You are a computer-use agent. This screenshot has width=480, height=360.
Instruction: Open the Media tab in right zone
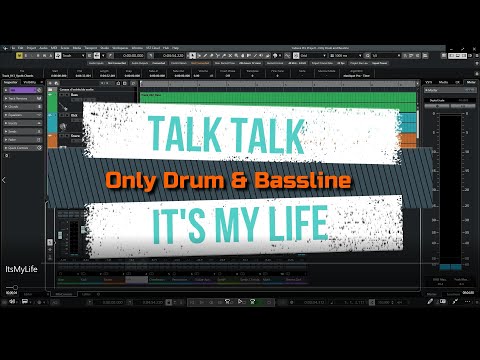[443, 82]
